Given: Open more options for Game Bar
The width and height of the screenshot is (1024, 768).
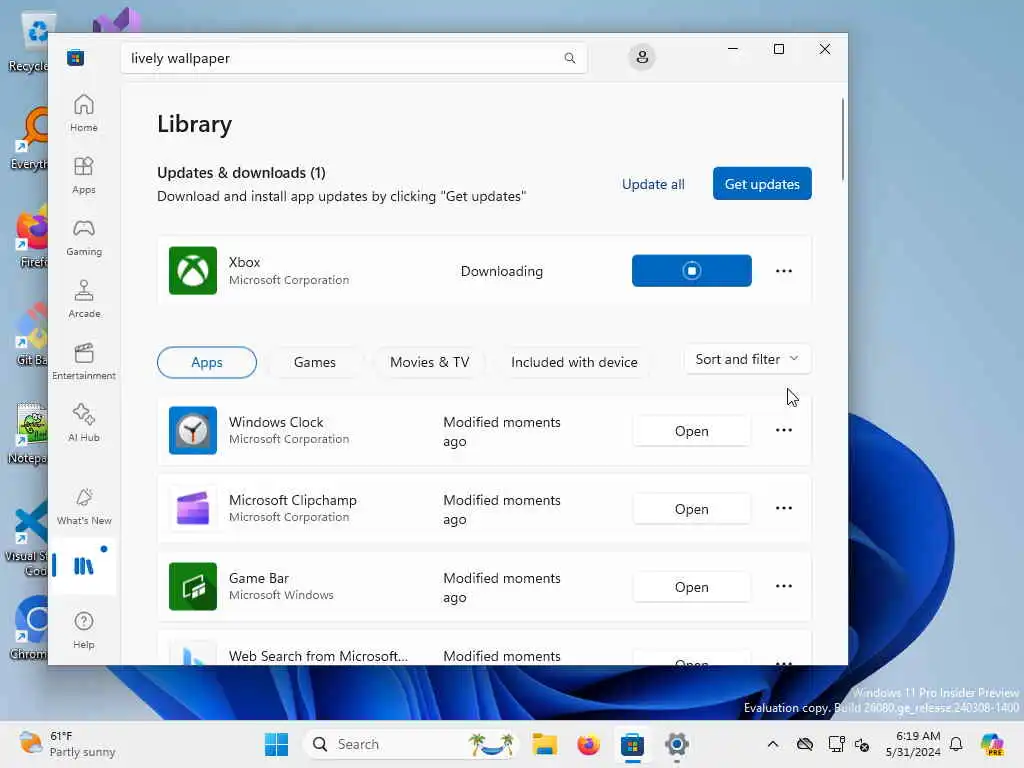Looking at the screenshot, I should 784,586.
